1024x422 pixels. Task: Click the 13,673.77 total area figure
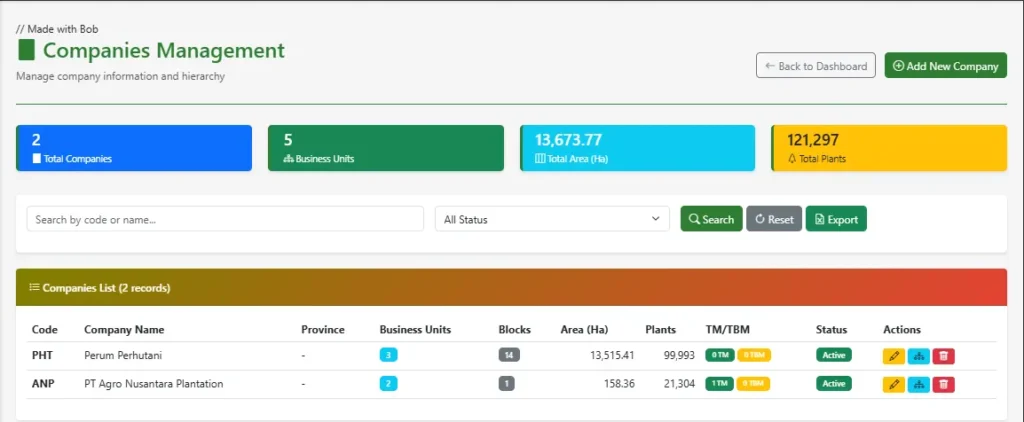pyautogui.click(x=568, y=140)
